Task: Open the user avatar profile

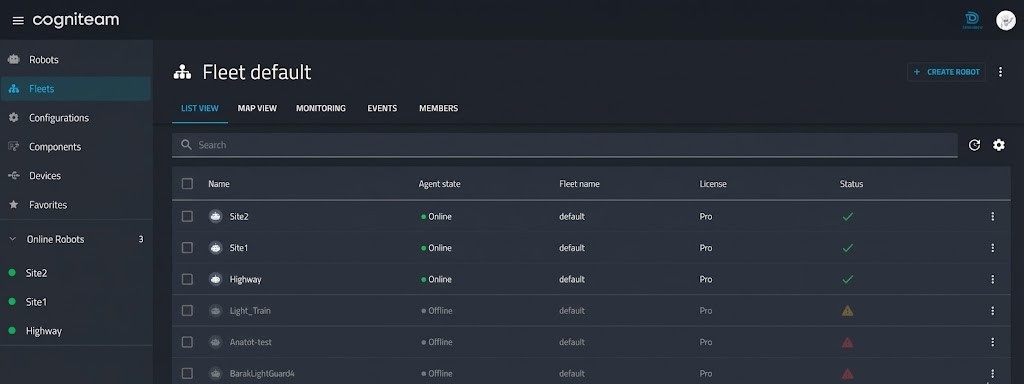Action: click(1006, 20)
